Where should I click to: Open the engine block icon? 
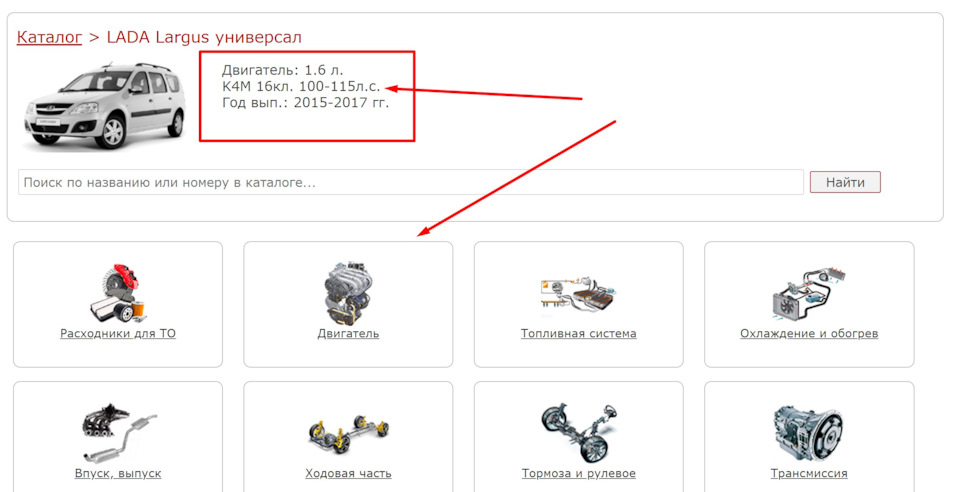click(x=348, y=293)
